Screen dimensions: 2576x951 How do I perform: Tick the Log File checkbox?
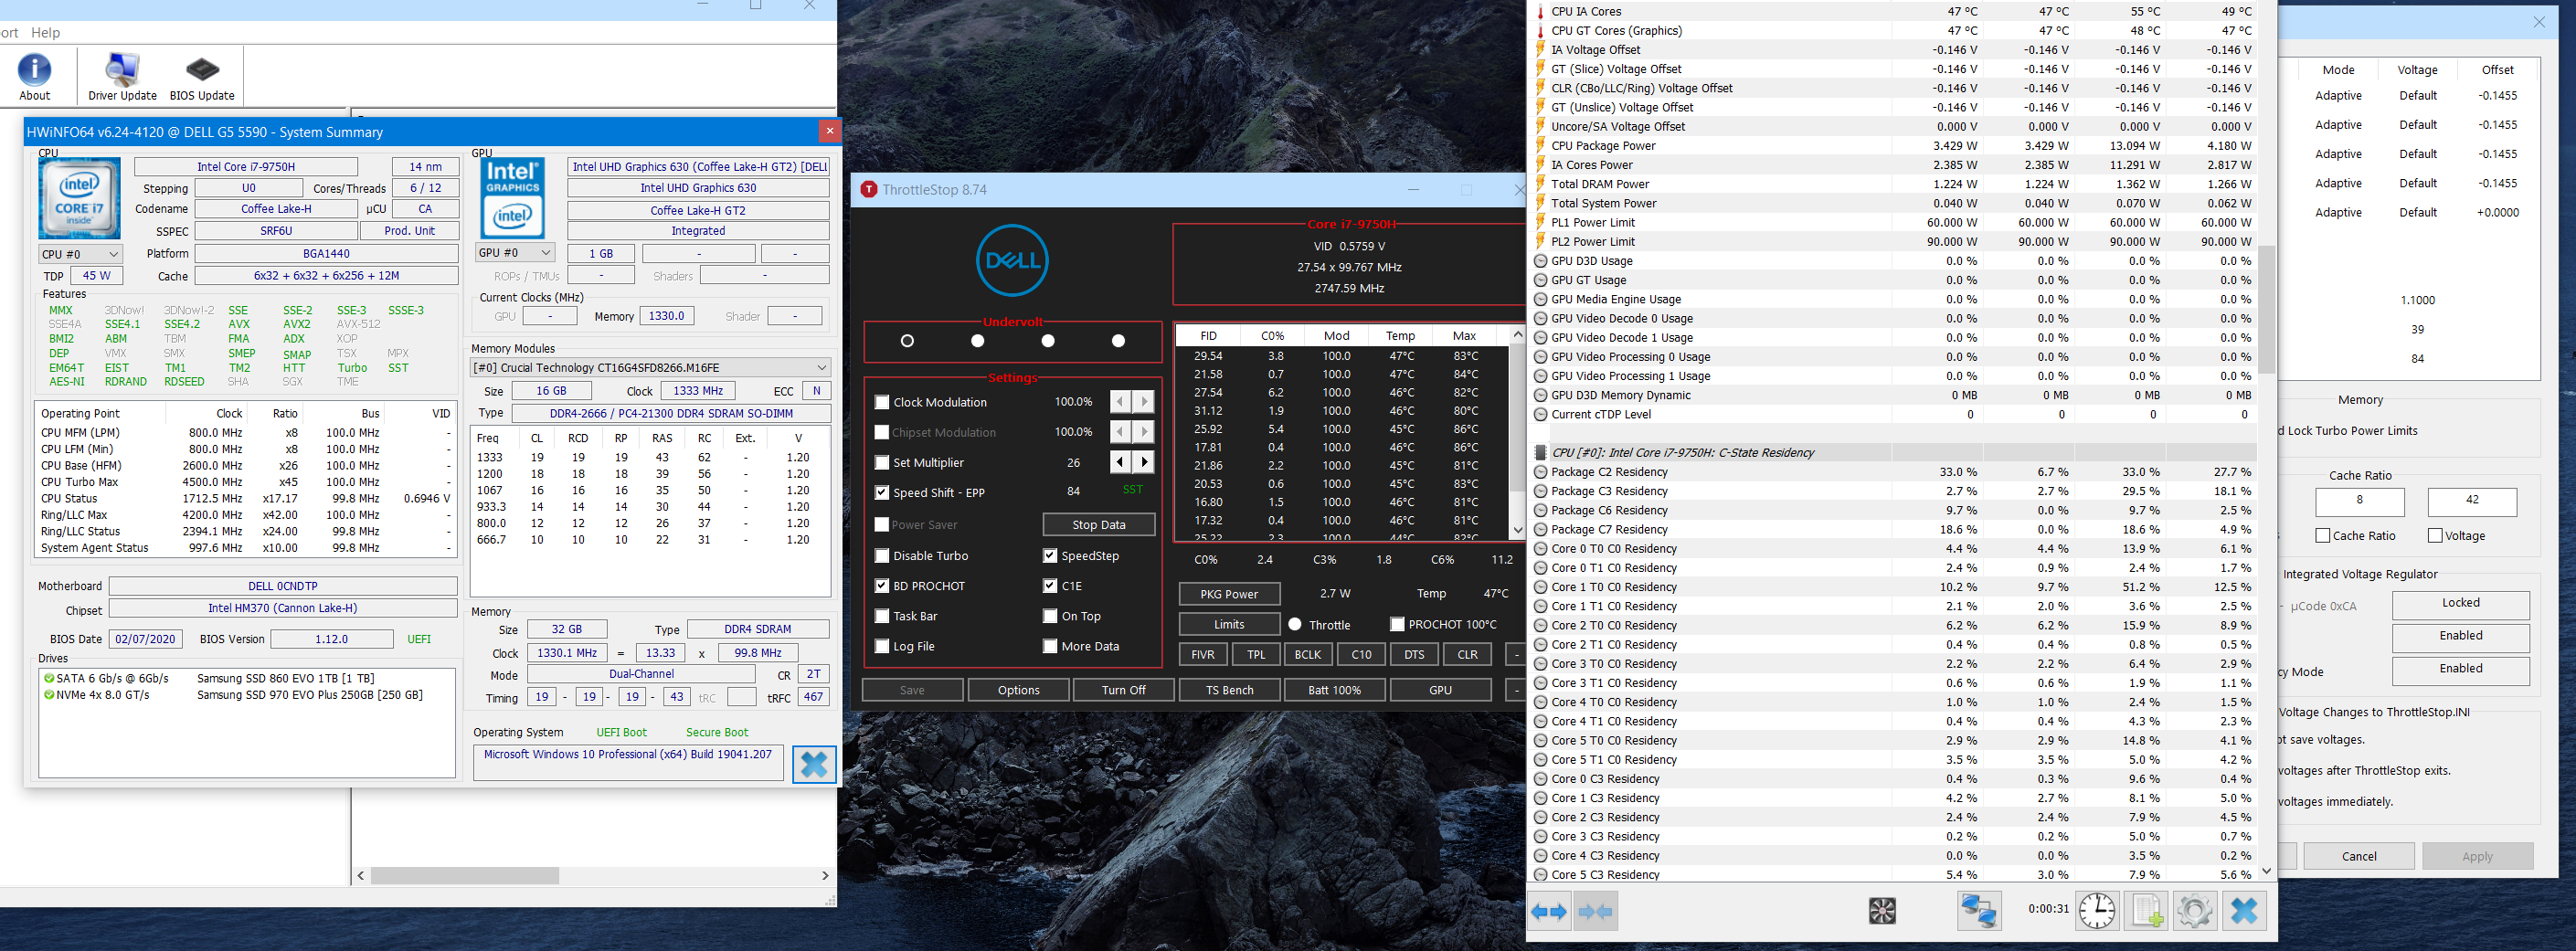coord(882,646)
